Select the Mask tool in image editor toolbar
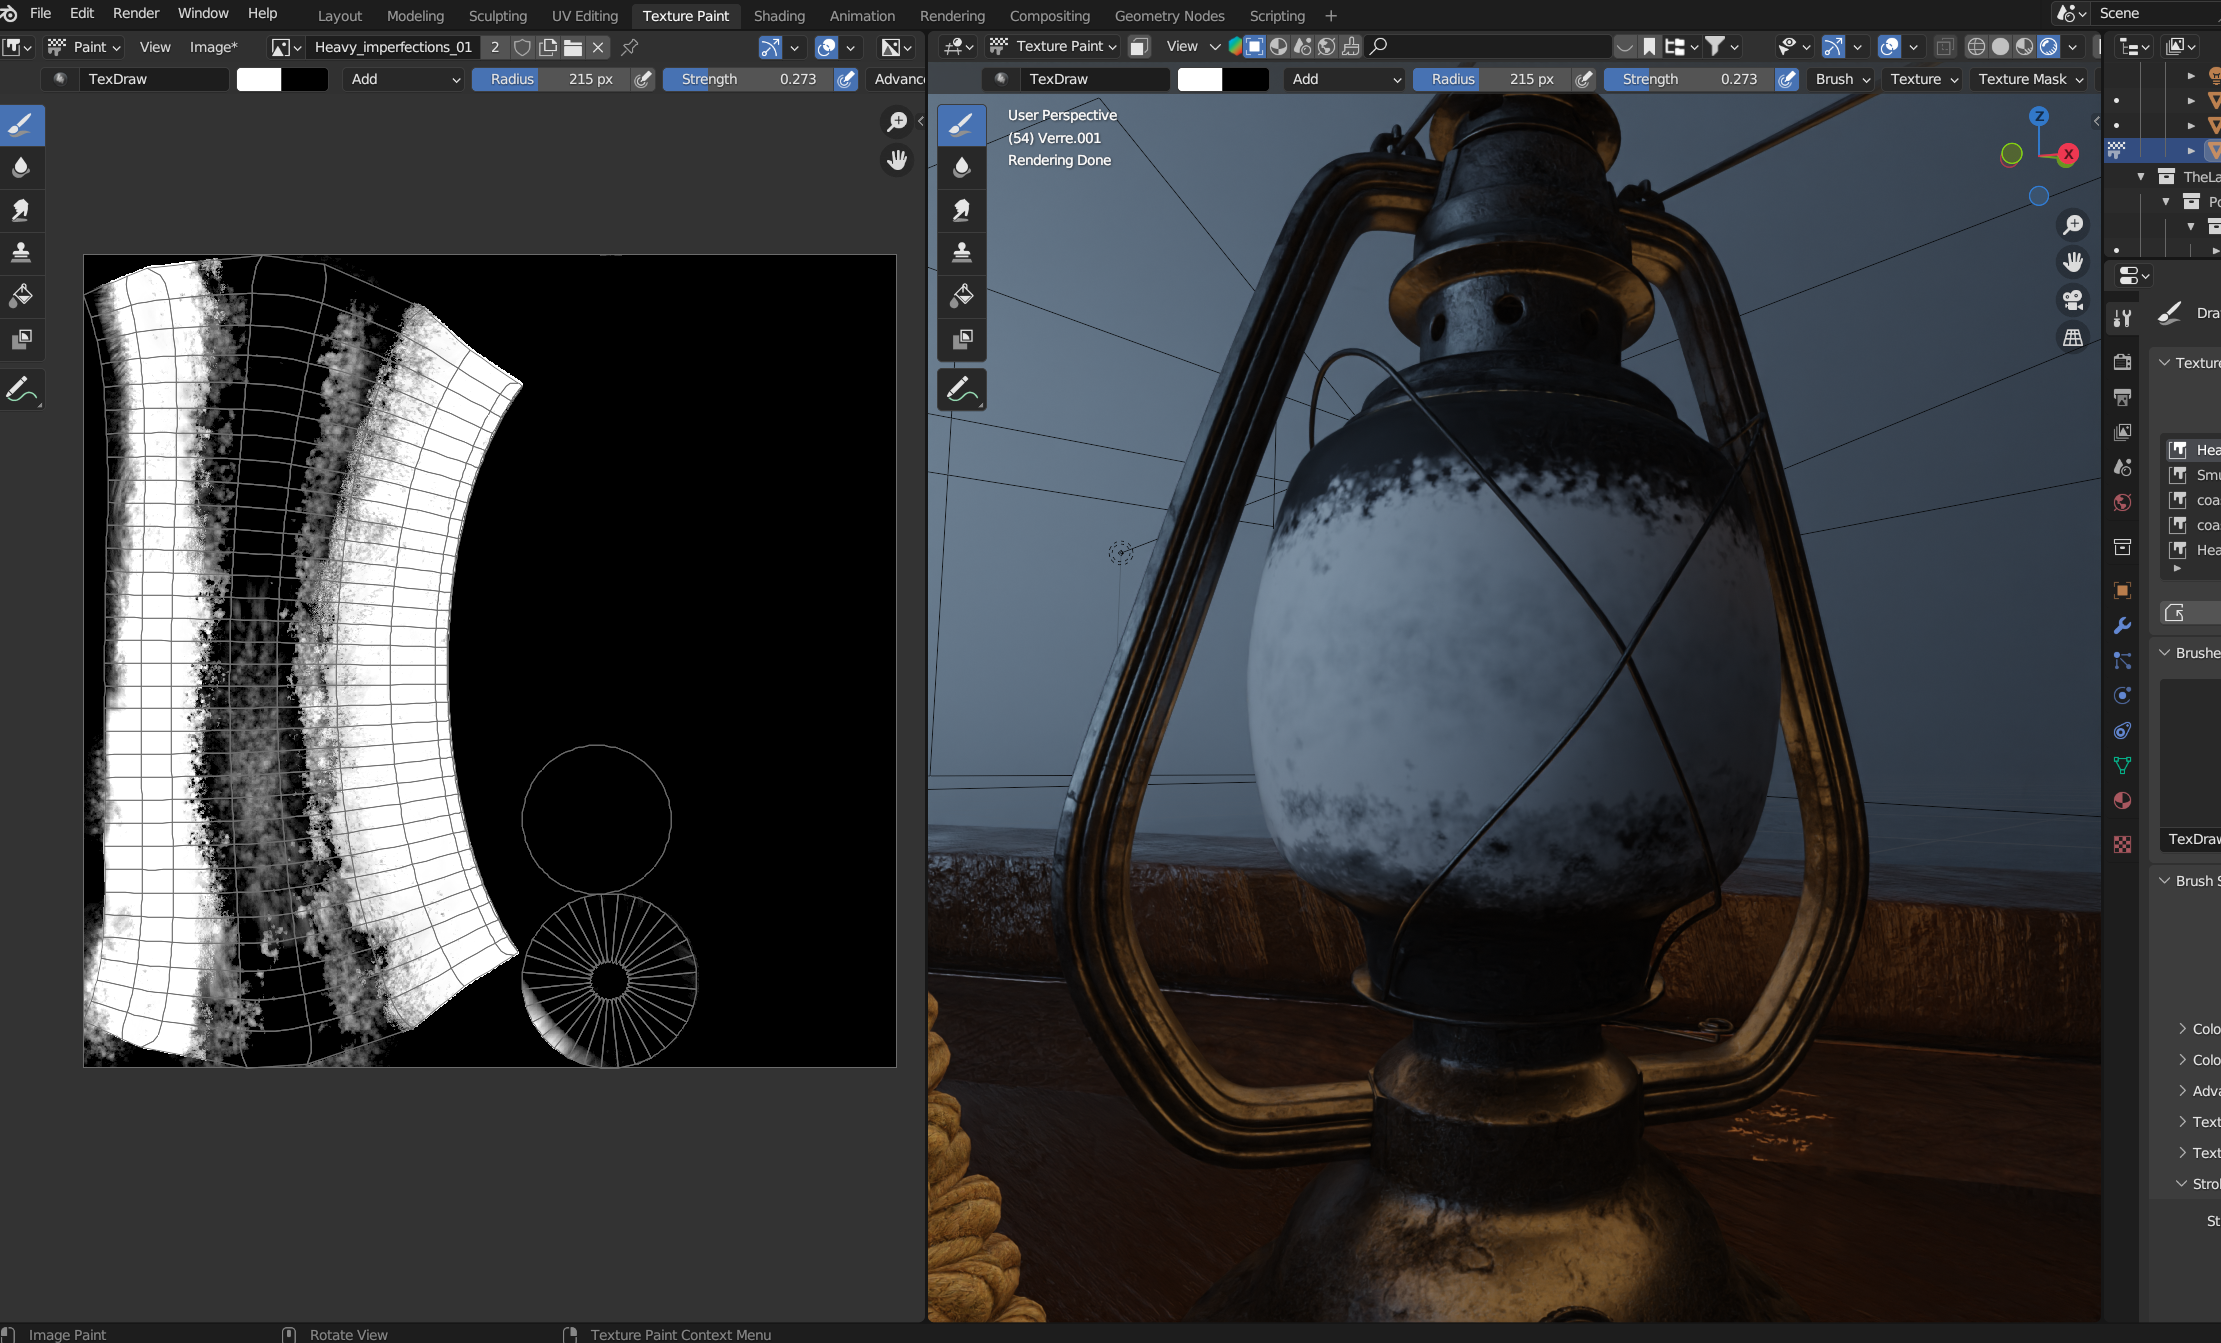 21,339
